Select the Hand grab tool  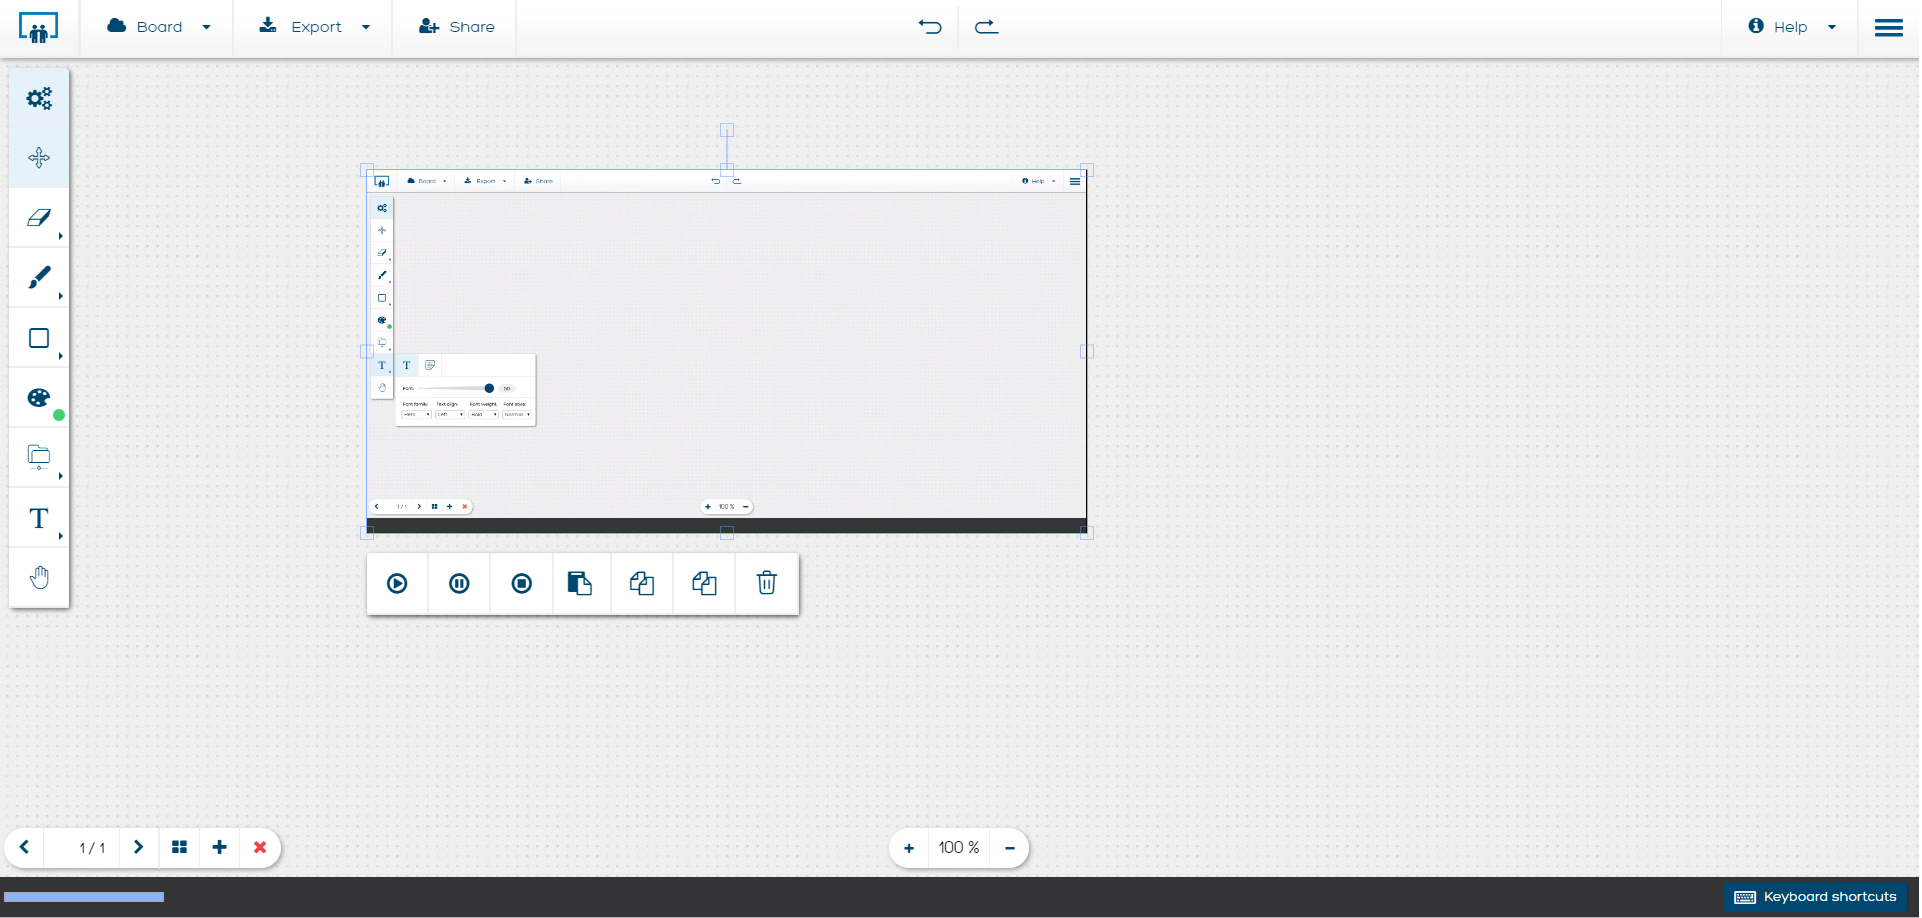39,578
